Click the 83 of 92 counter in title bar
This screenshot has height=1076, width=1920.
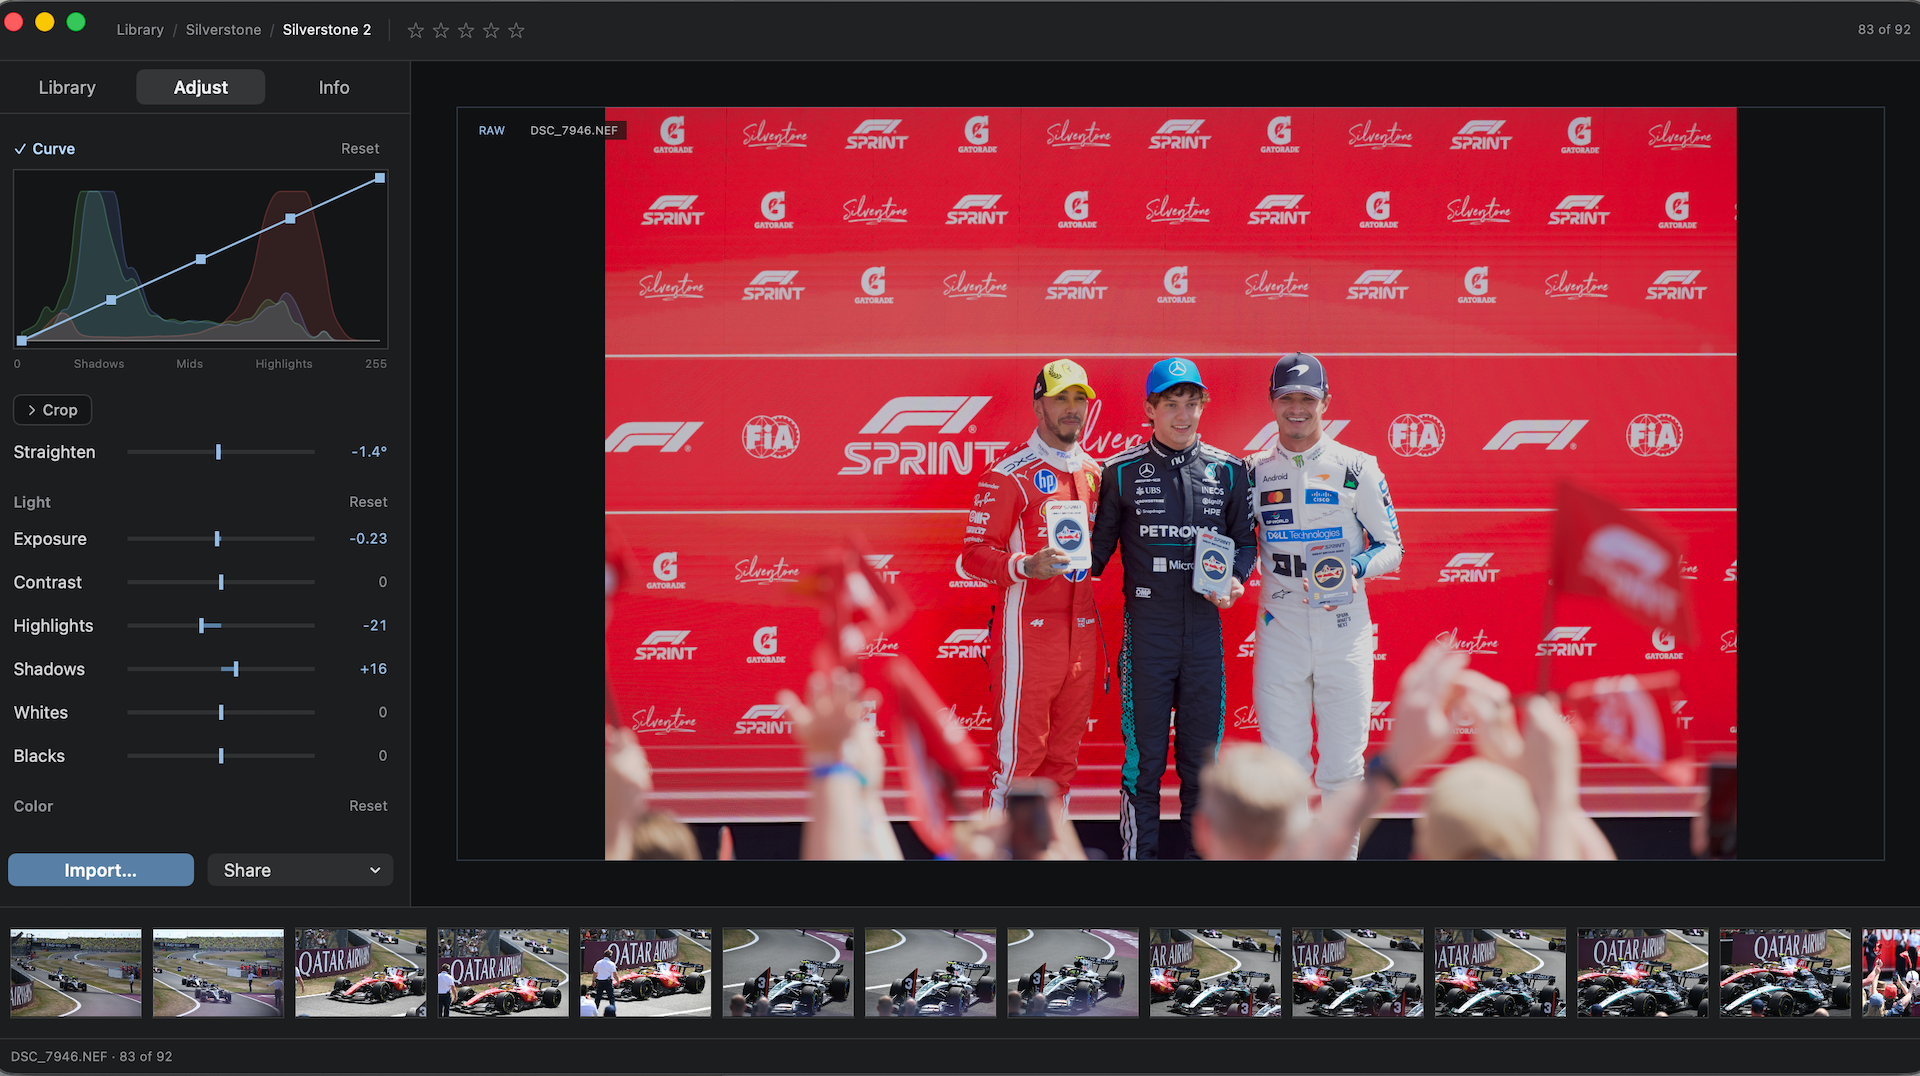tap(1884, 30)
